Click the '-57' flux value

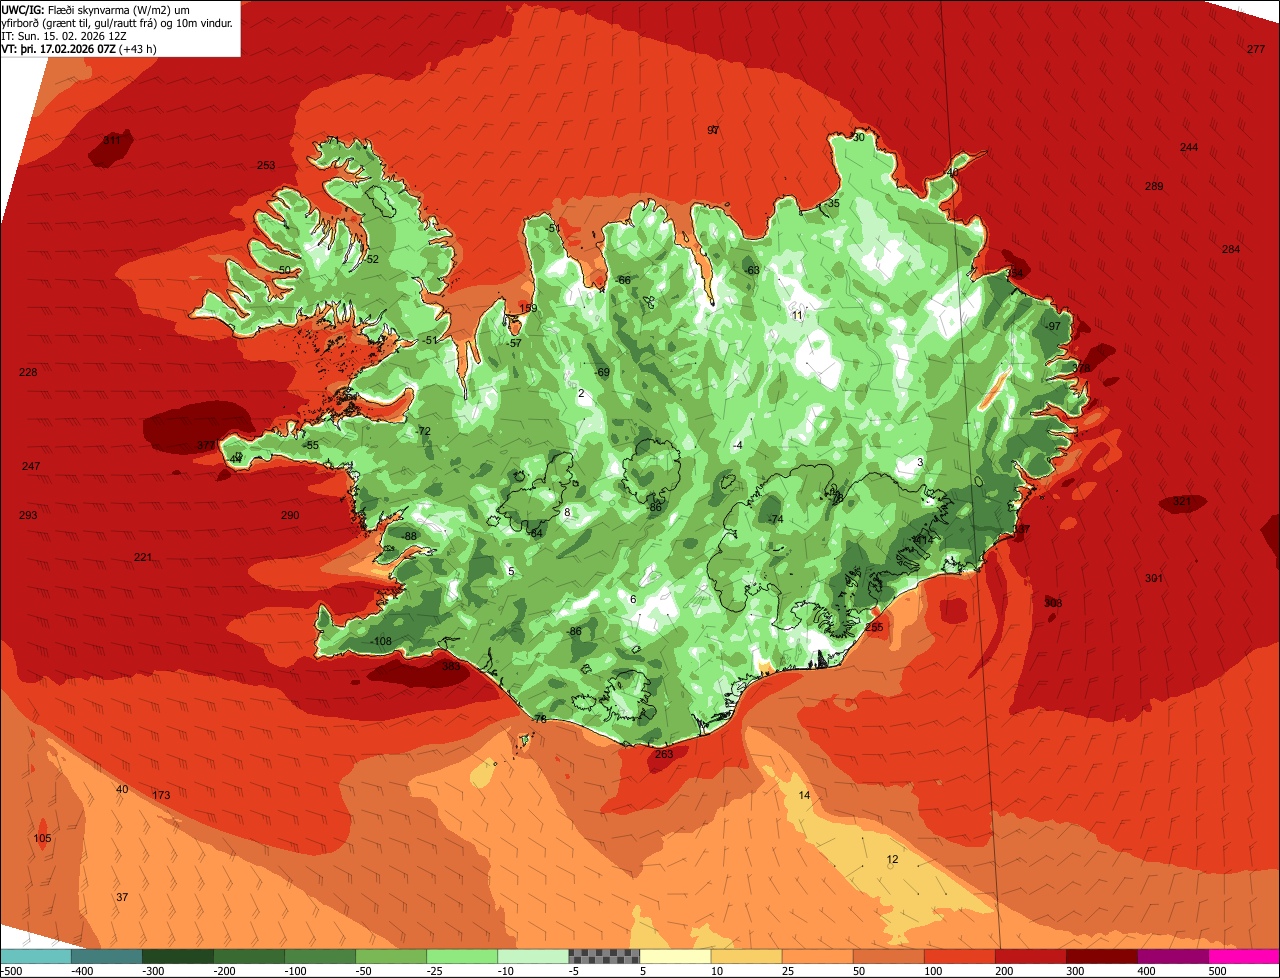[514, 343]
